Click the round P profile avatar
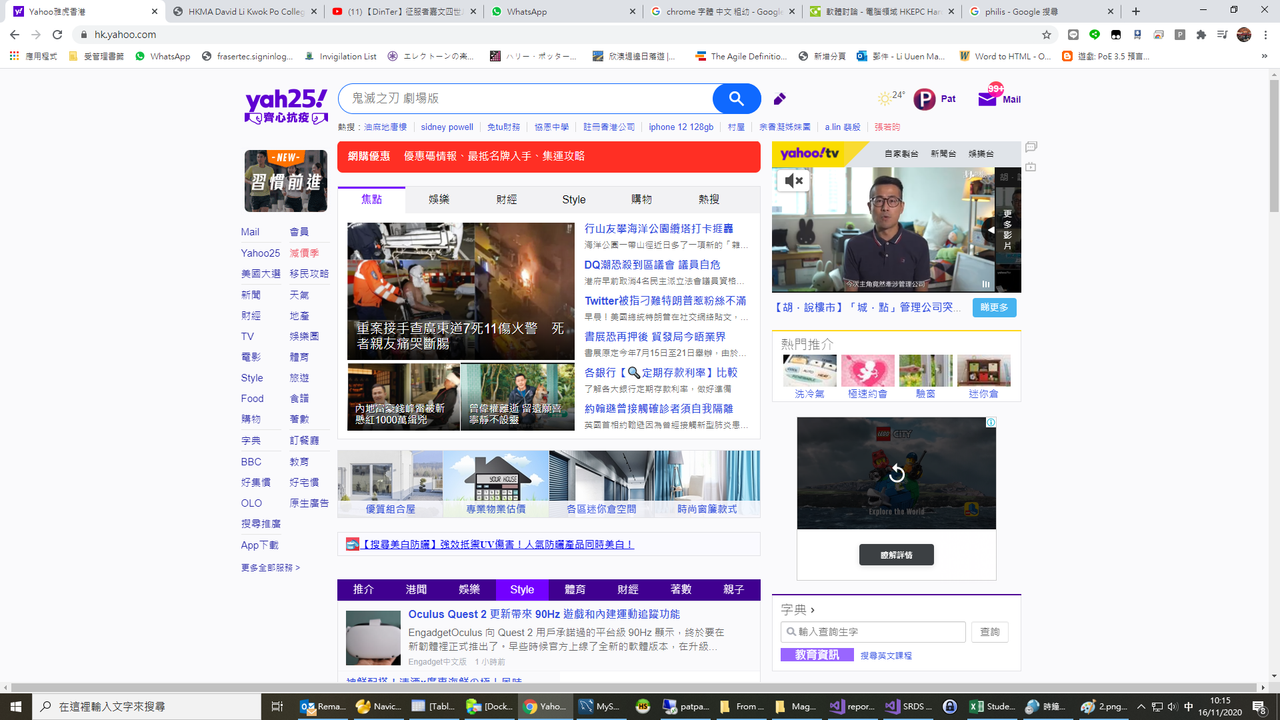Screen dimensions: 1280x720 tap(924, 99)
